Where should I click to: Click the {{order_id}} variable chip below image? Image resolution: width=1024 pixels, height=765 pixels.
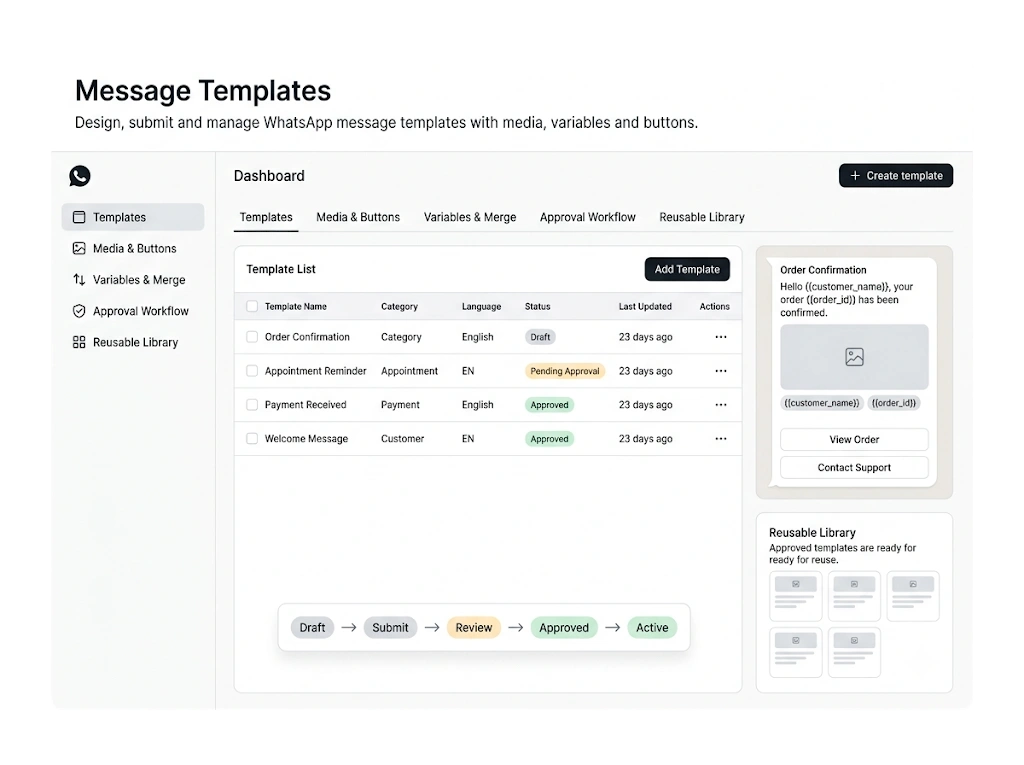click(x=894, y=403)
